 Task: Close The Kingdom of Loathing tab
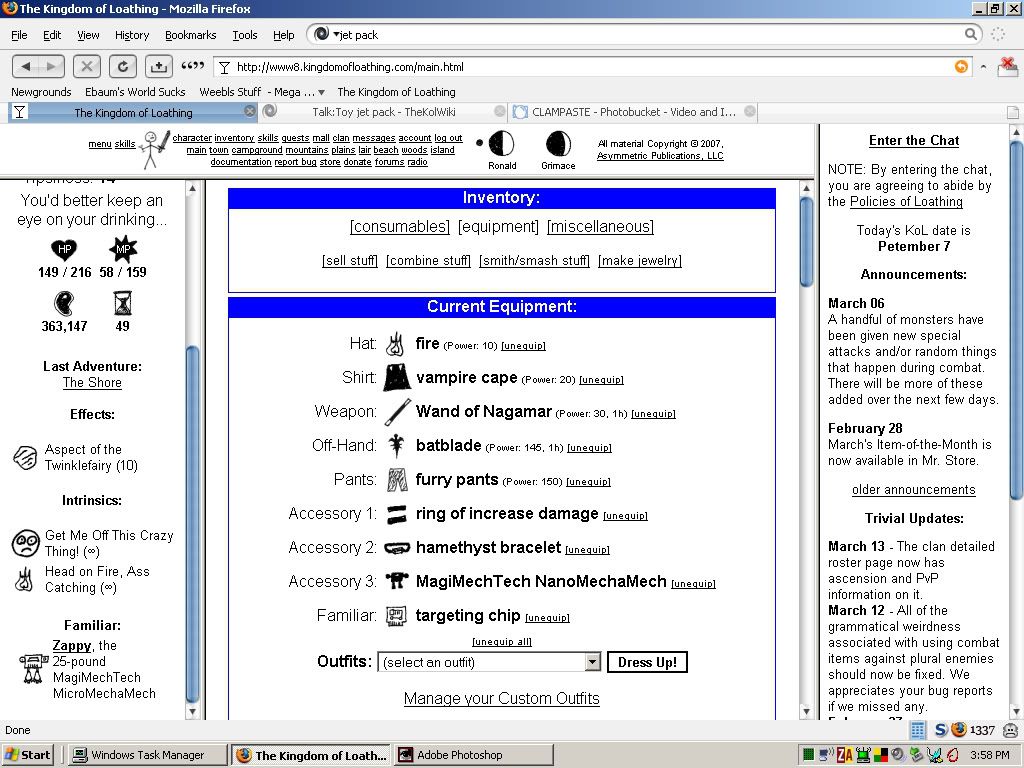(249, 111)
